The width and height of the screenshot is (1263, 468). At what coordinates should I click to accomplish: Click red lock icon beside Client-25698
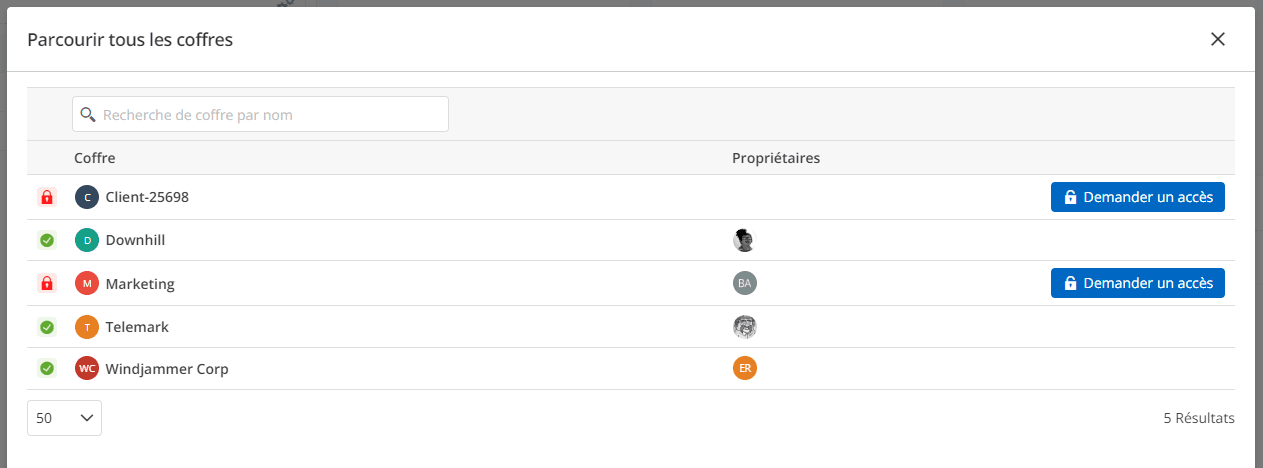pyautogui.click(x=46, y=197)
